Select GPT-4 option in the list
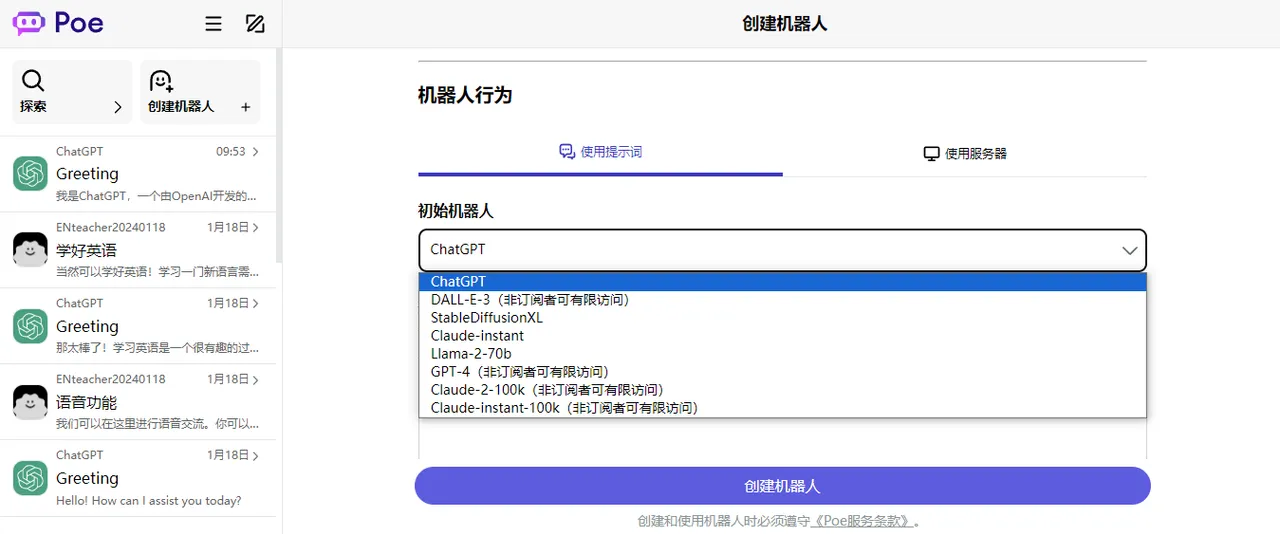 (x=782, y=372)
